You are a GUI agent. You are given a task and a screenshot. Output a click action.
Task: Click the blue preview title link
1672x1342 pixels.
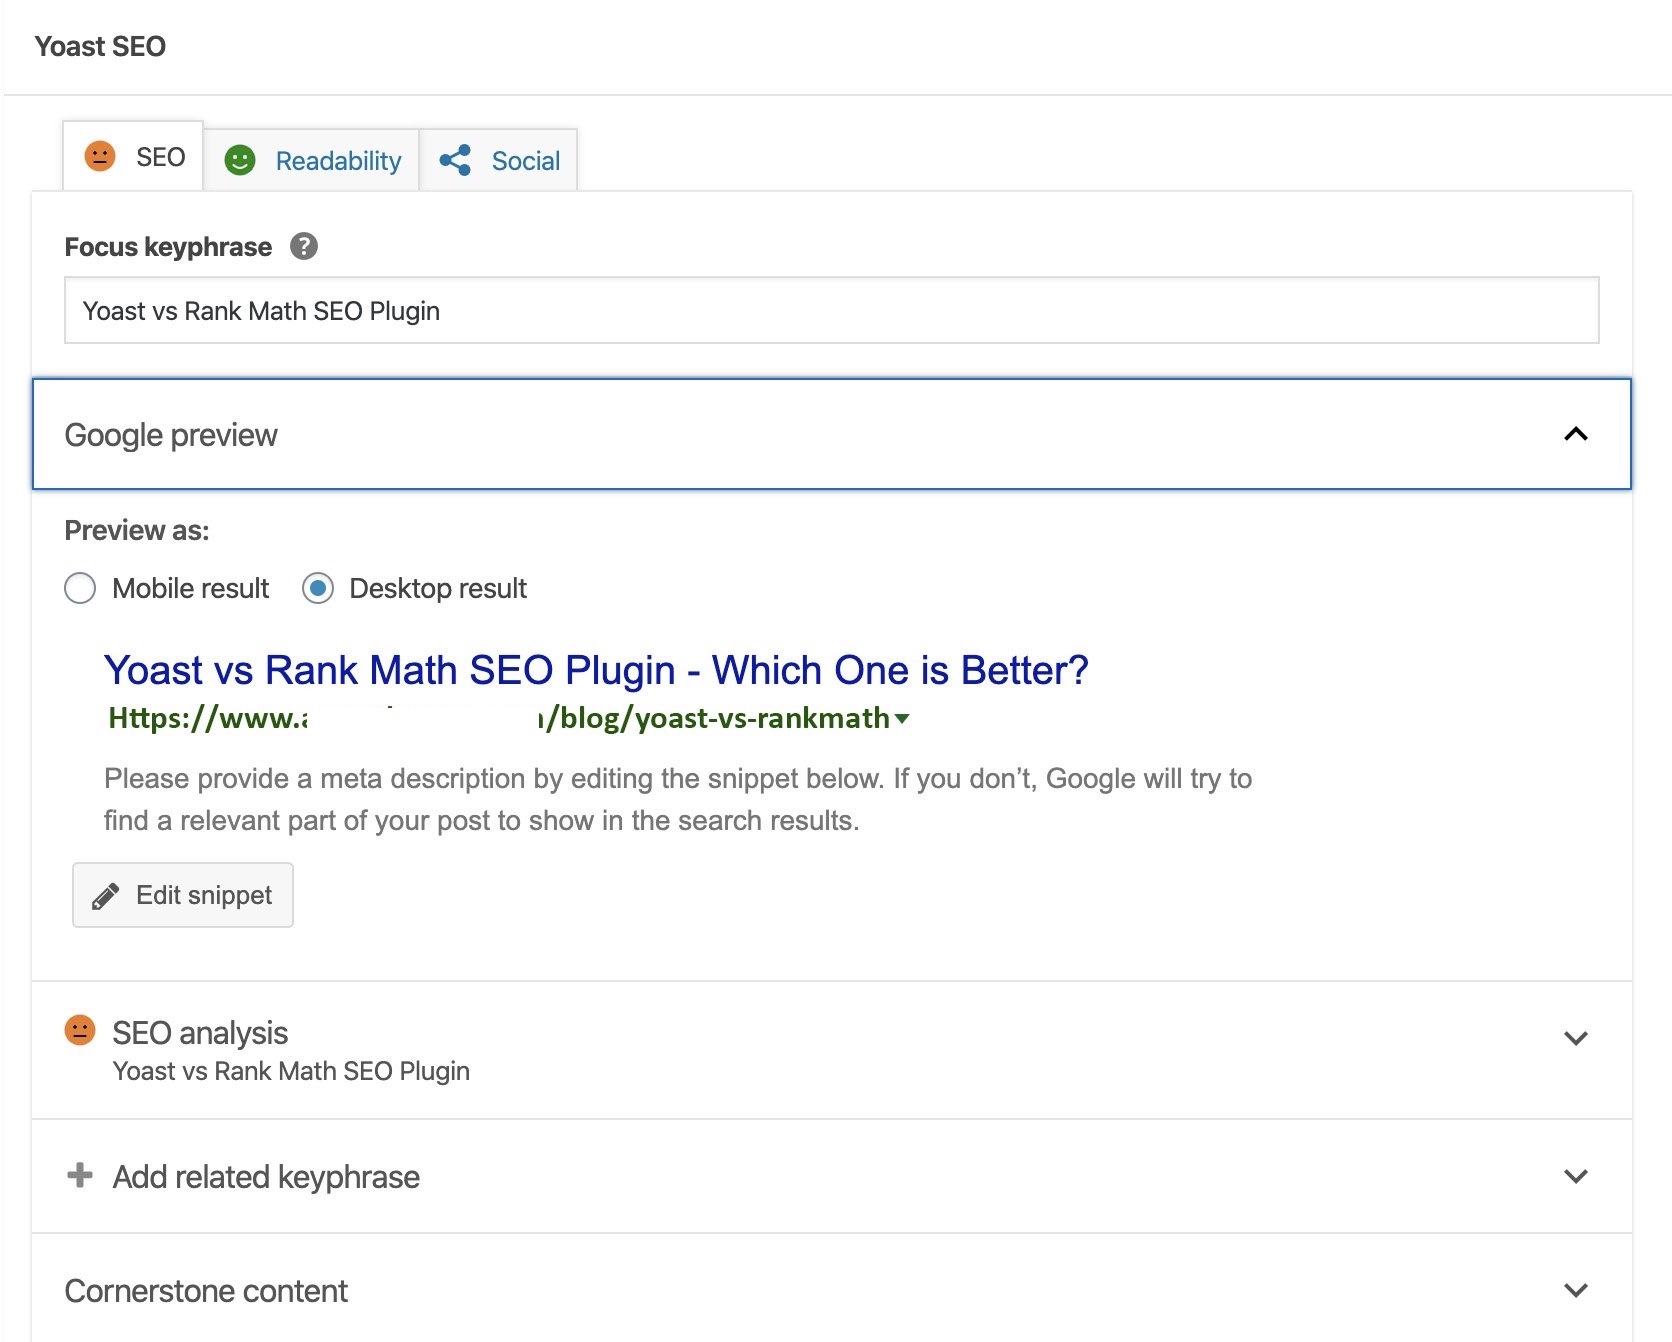pos(596,670)
